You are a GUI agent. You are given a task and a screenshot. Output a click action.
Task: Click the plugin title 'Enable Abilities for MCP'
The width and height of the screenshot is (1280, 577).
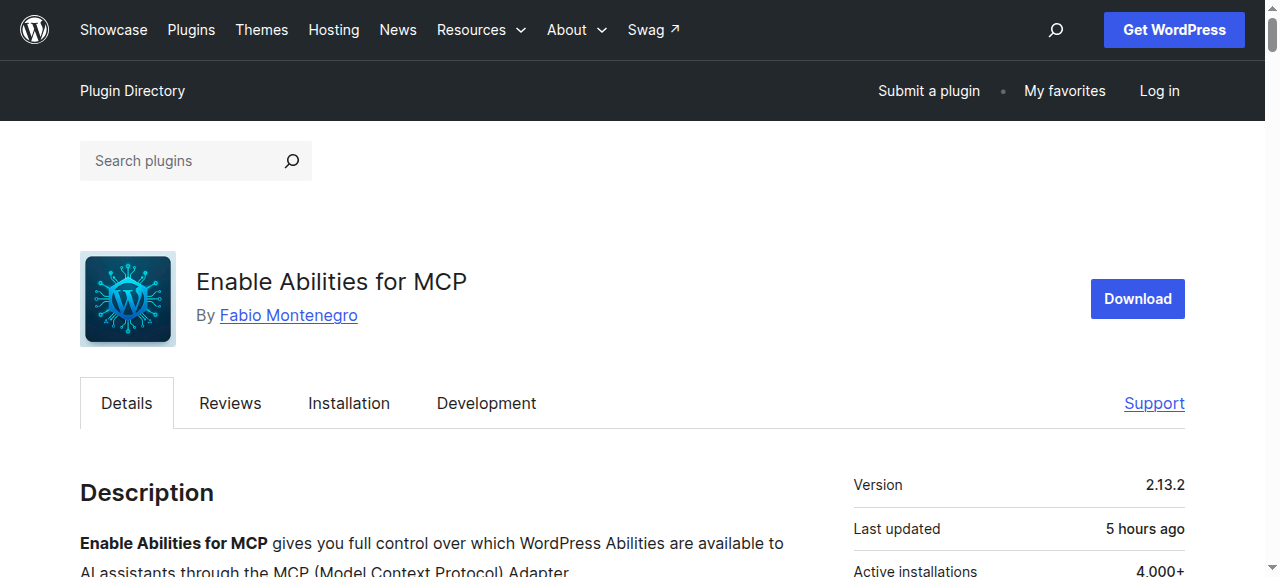(332, 282)
